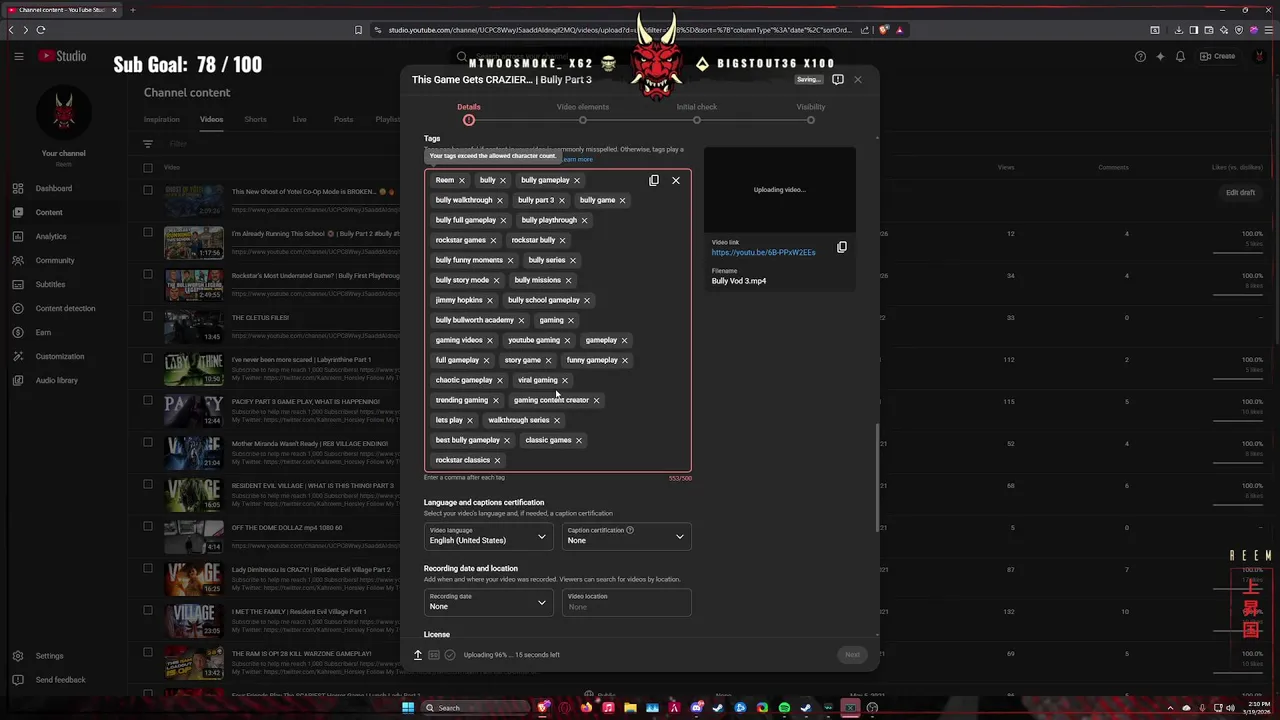Viewport: 1280px width, 720px height.
Task: Open the Caption certification dropdown
Action: click(x=626, y=536)
